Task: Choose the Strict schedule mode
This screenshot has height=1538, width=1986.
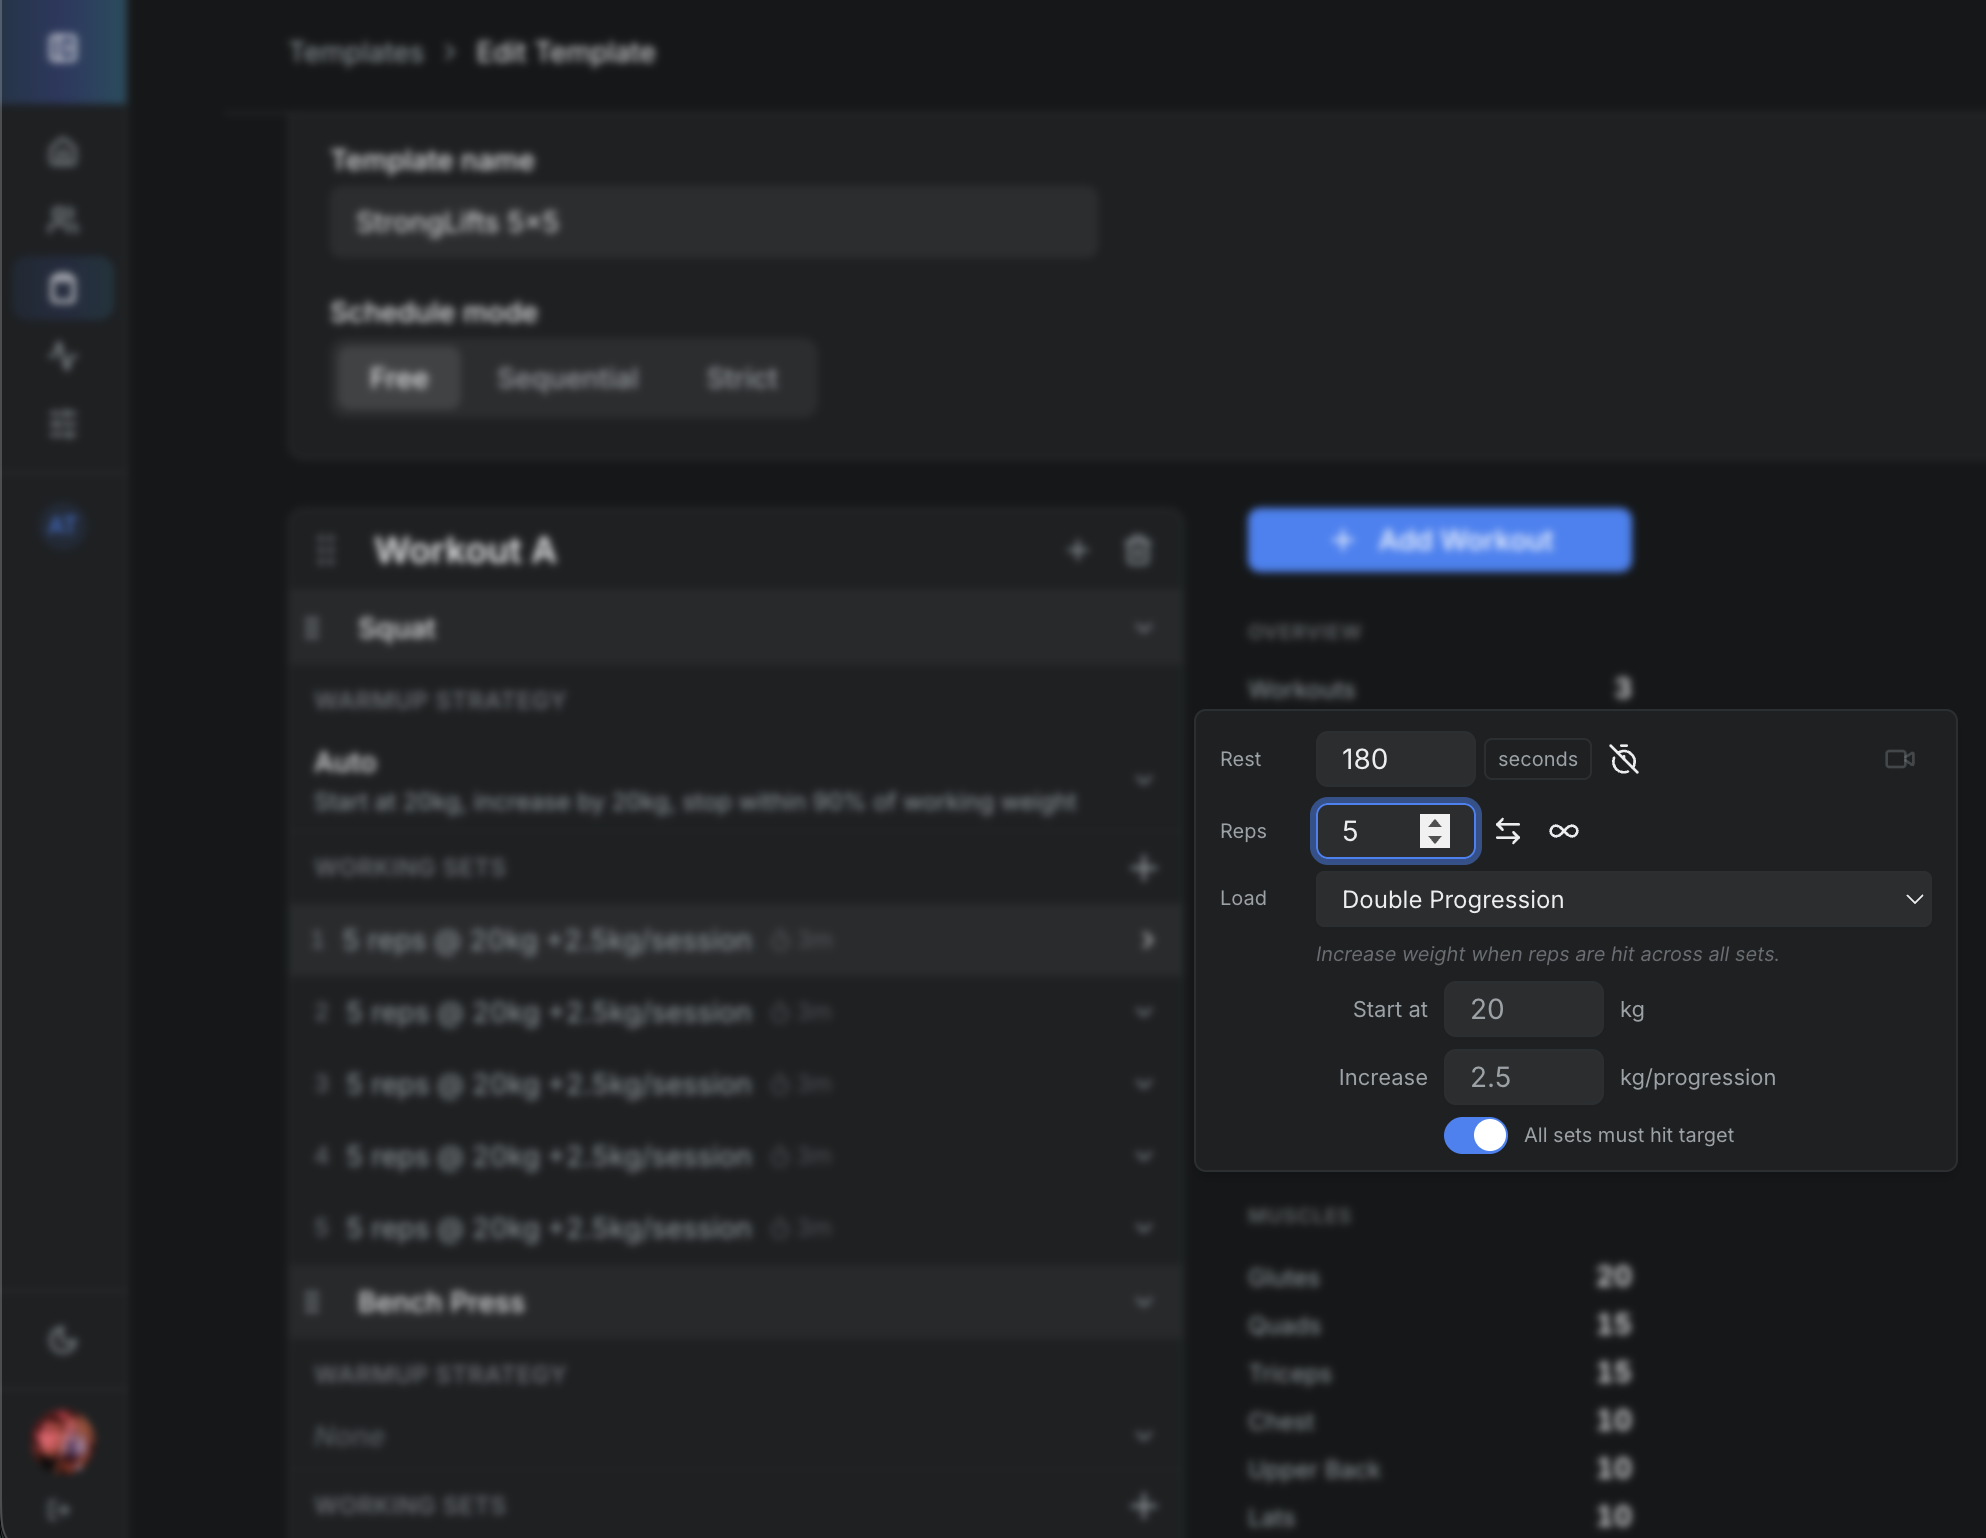Action: click(741, 378)
